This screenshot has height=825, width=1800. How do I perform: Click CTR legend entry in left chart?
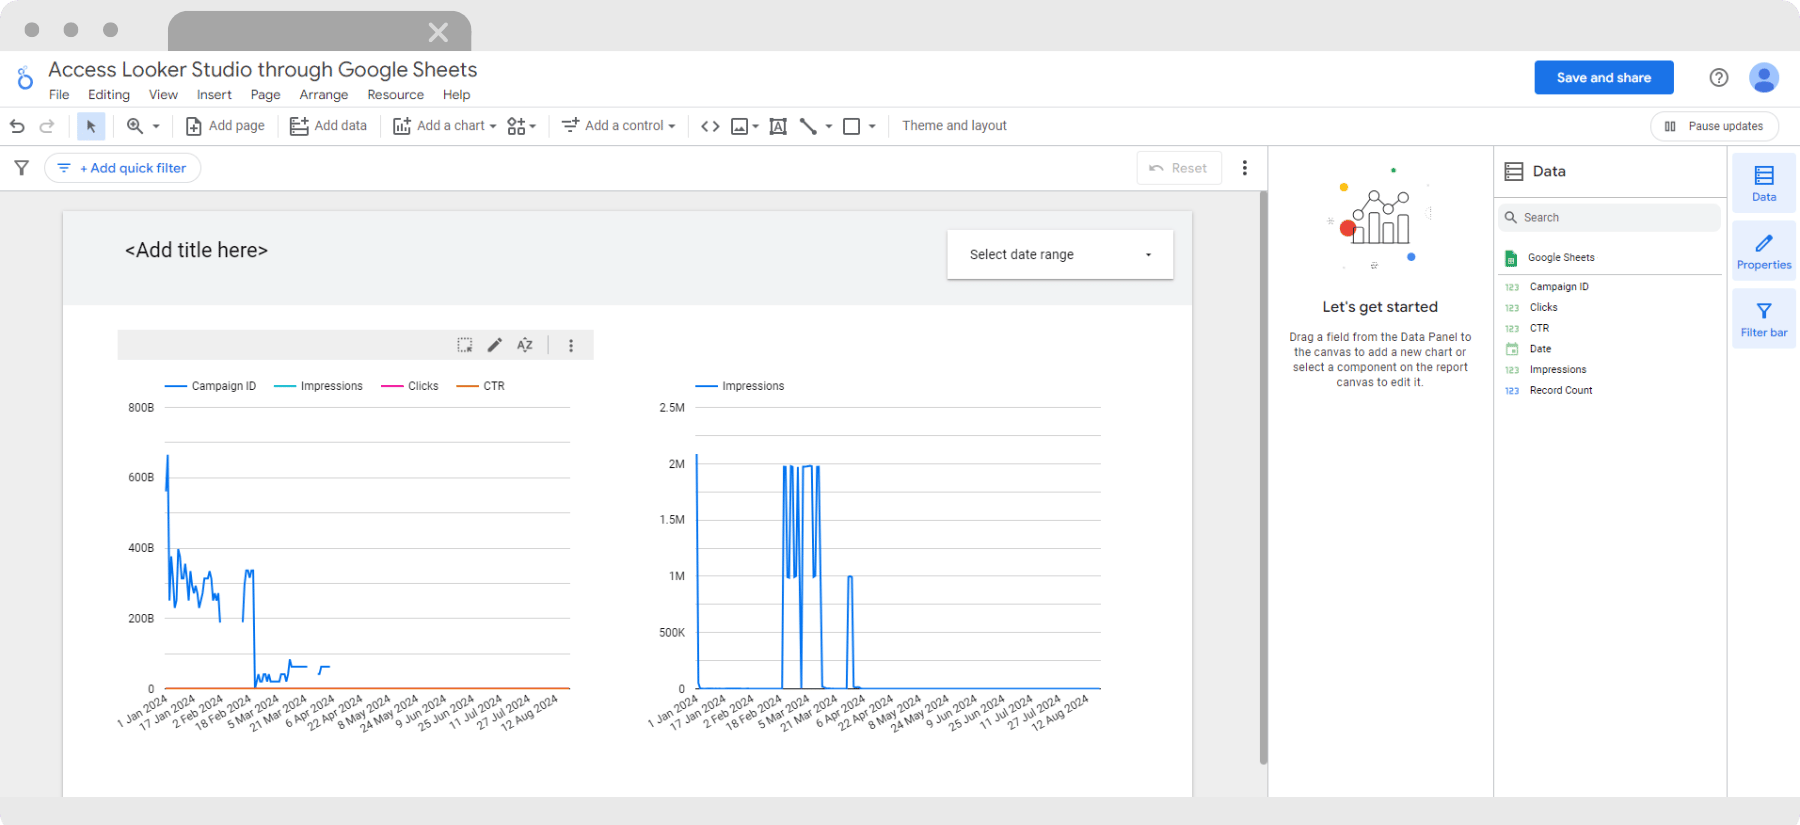tap(482, 386)
